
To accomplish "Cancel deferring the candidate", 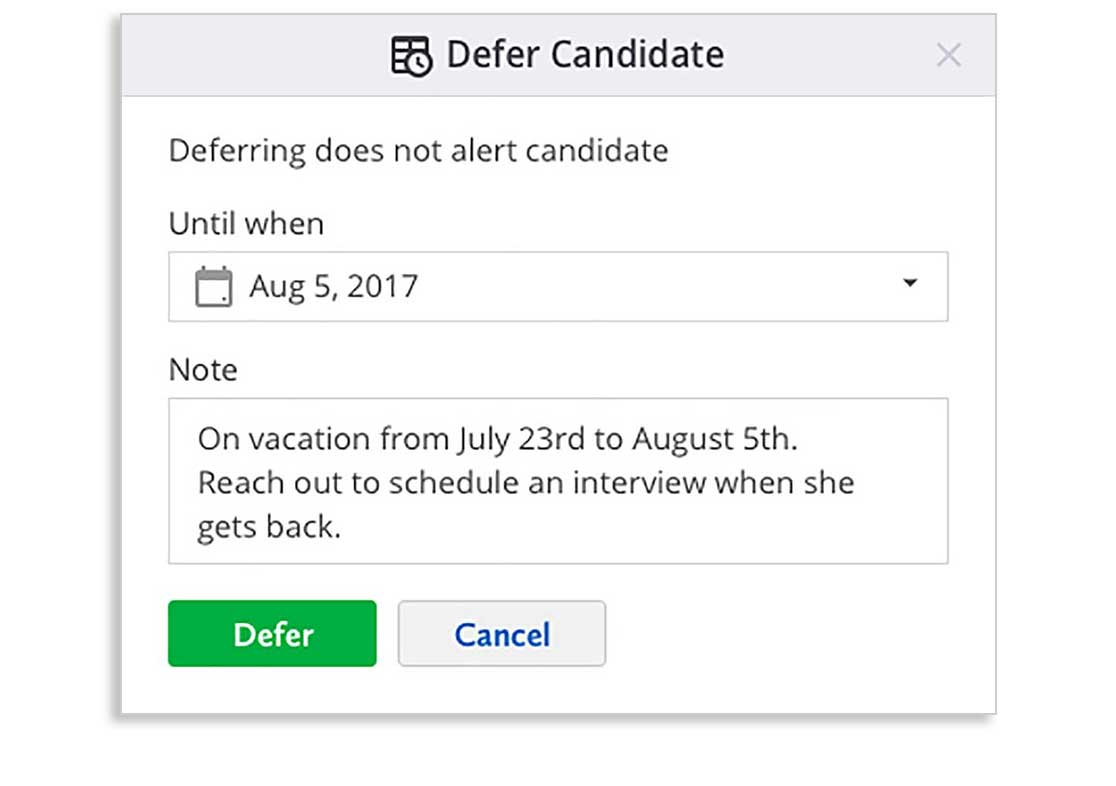I will click(502, 634).
